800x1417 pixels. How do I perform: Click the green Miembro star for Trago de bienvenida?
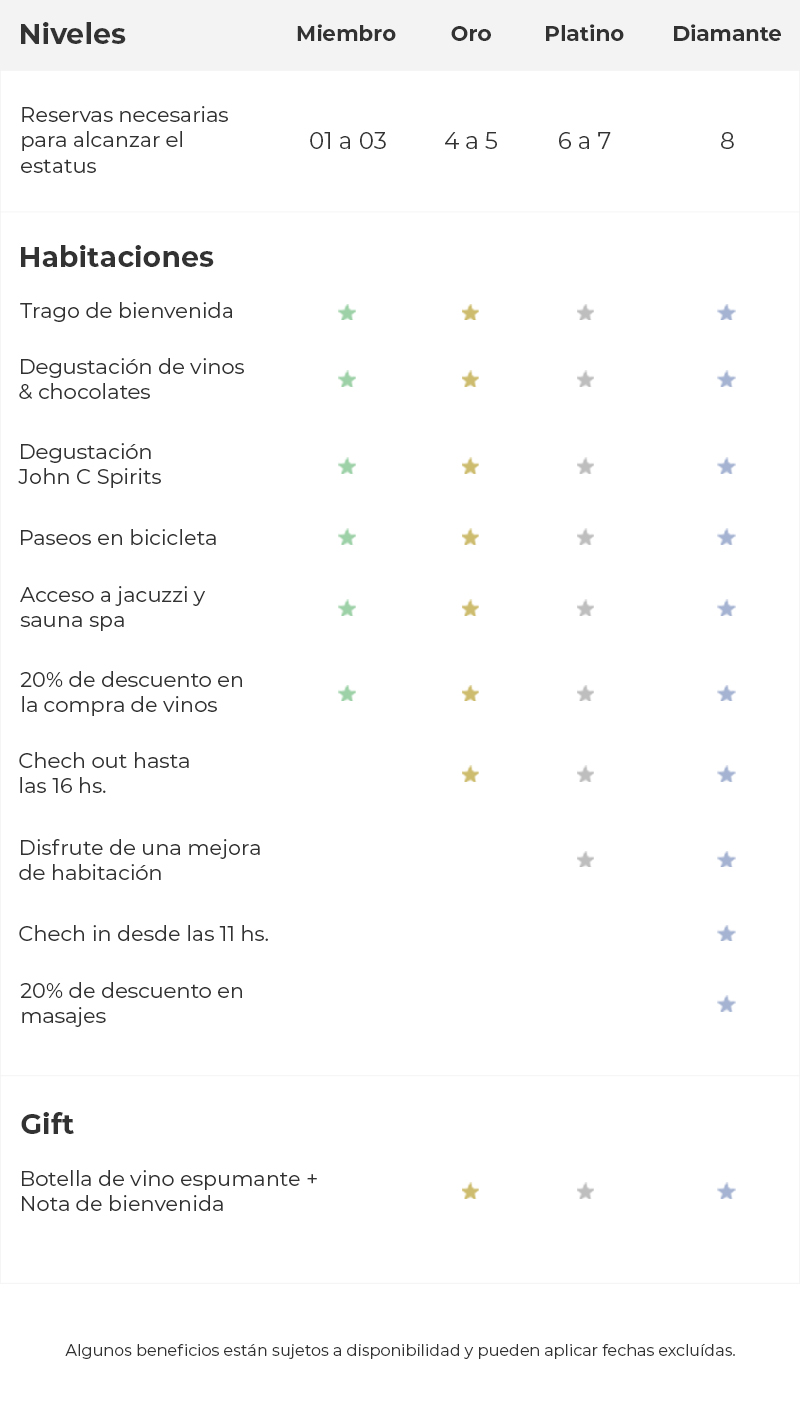click(347, 313)
